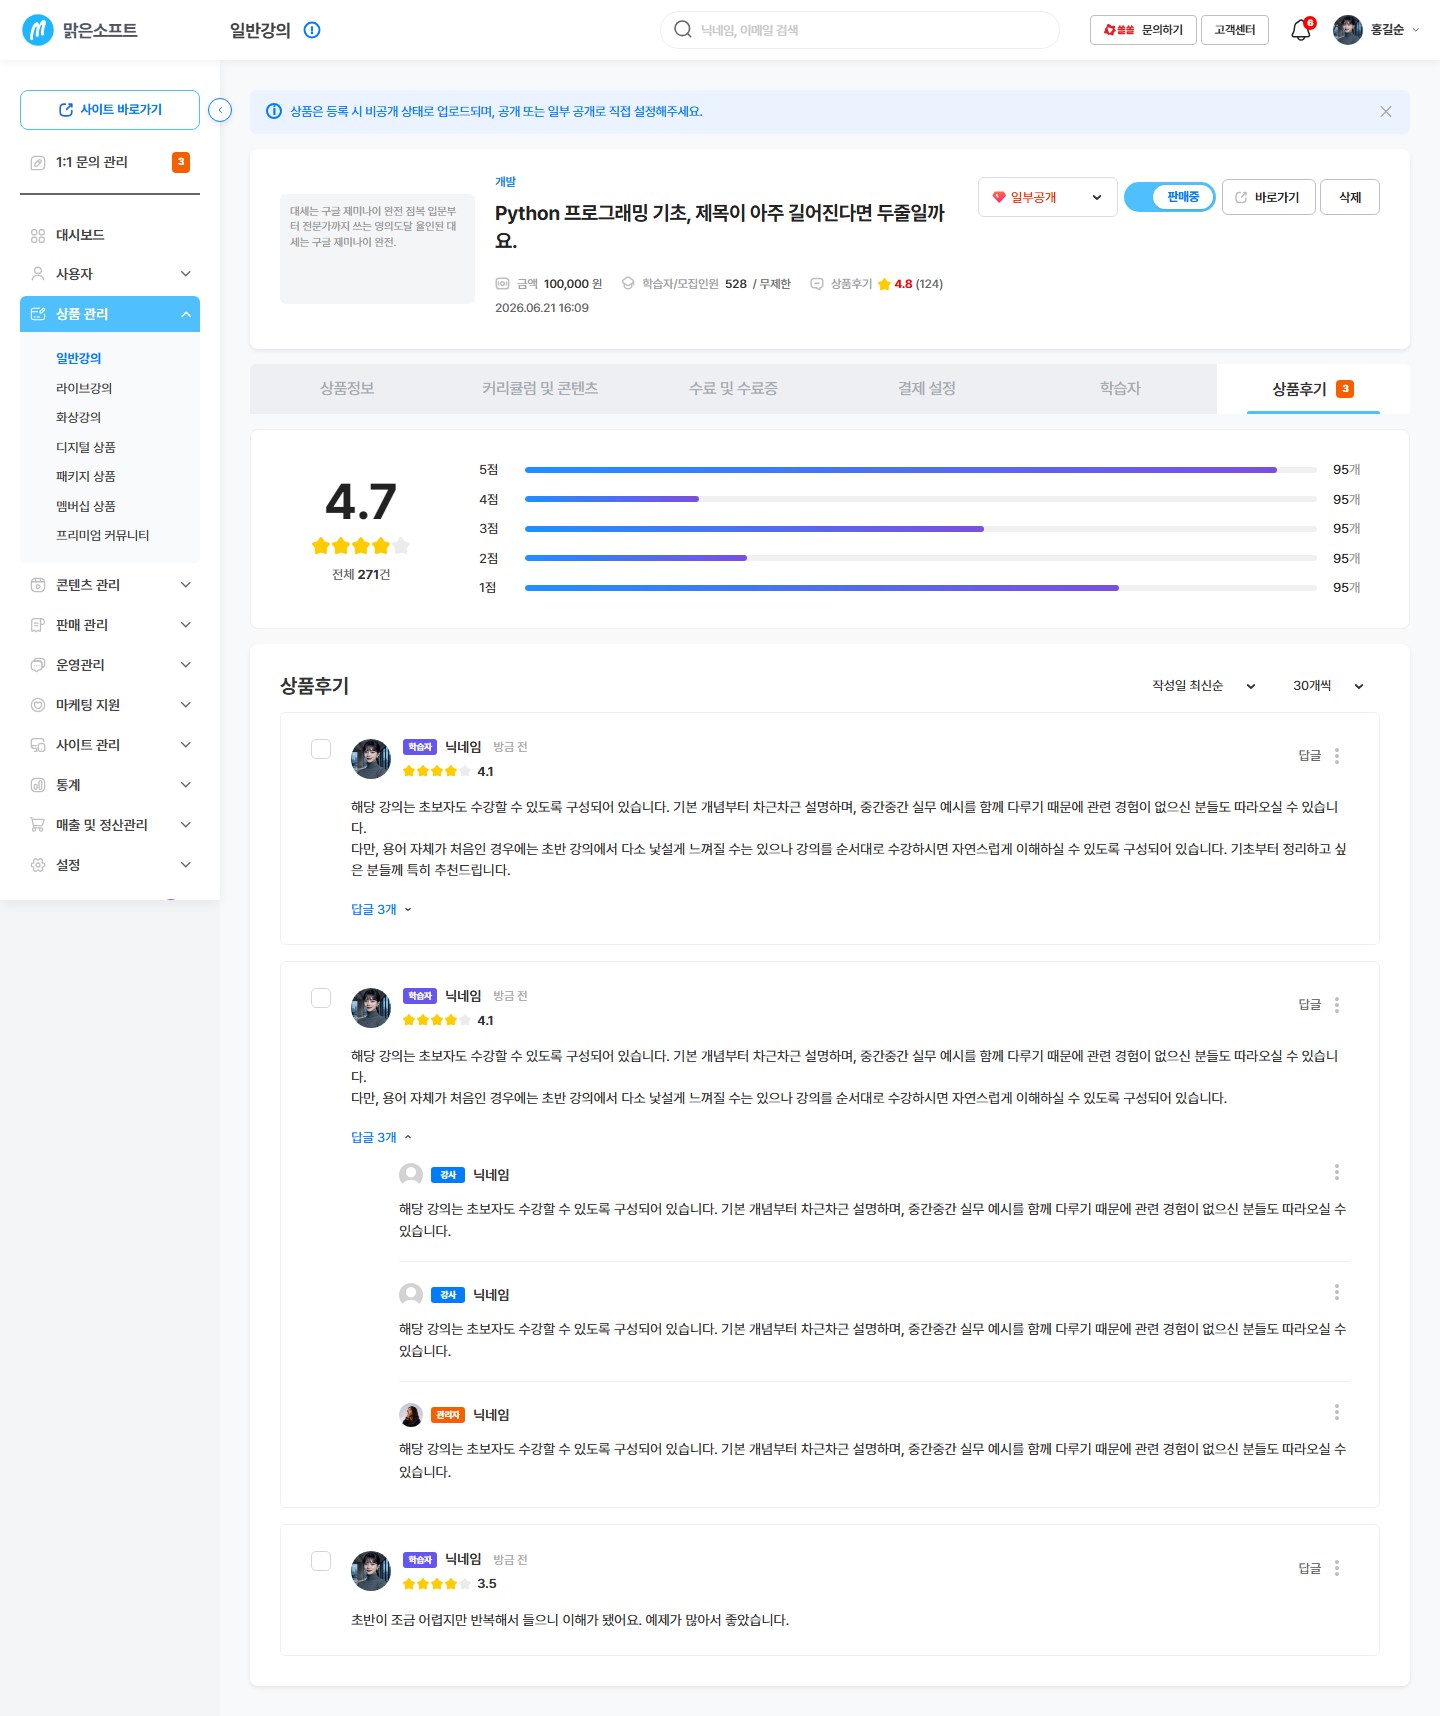Click the 사용자 person icon
Image resolution: width=1440 pixels, height=1716 pixels.
click(x=38, y=273)
